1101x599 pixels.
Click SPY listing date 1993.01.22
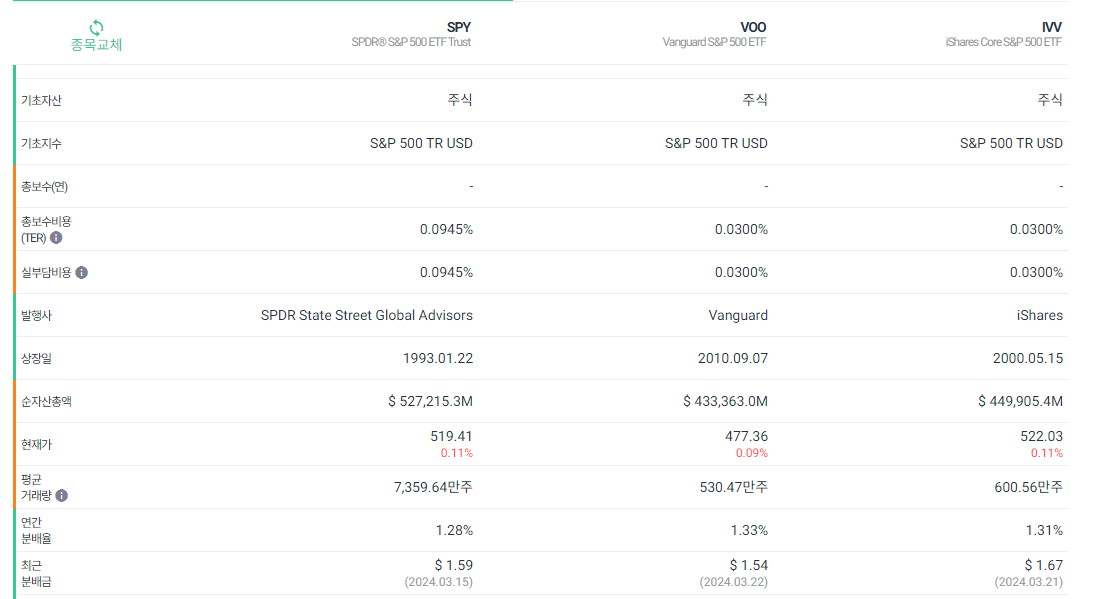point(438,359)
